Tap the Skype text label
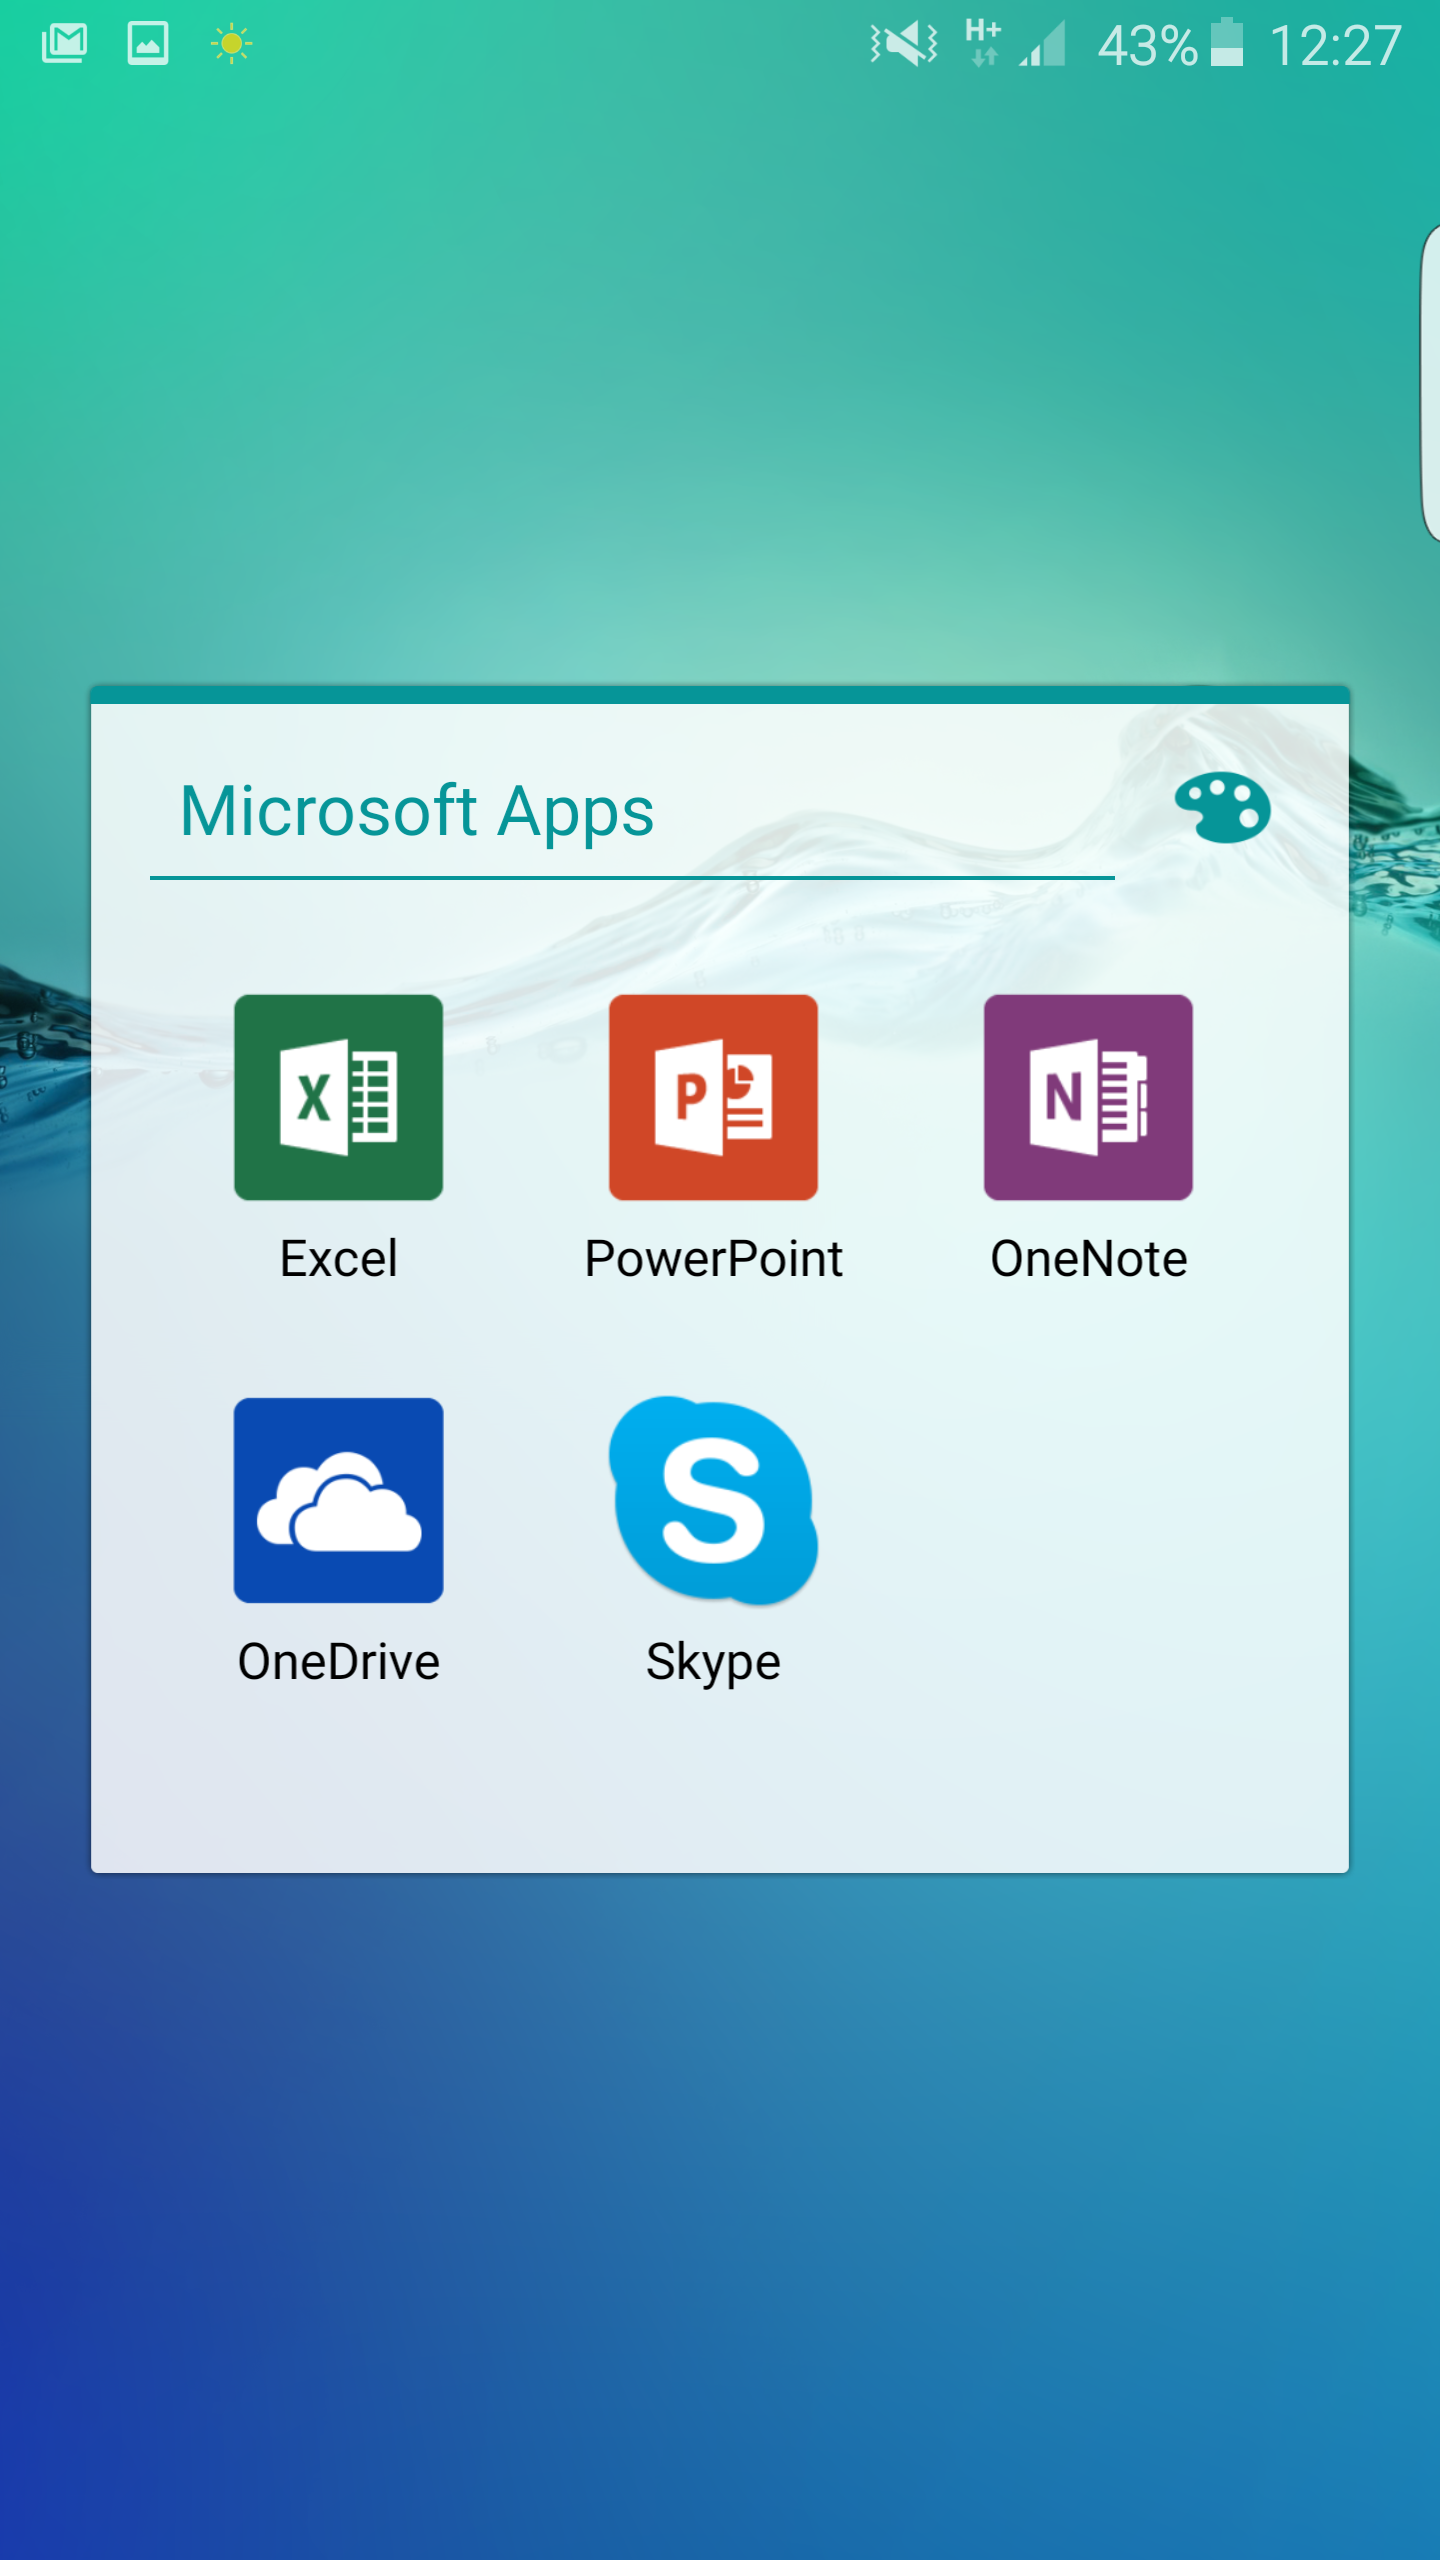Image resolution: width=1440 pixels, height=2560 pixels. point(713,1662)
